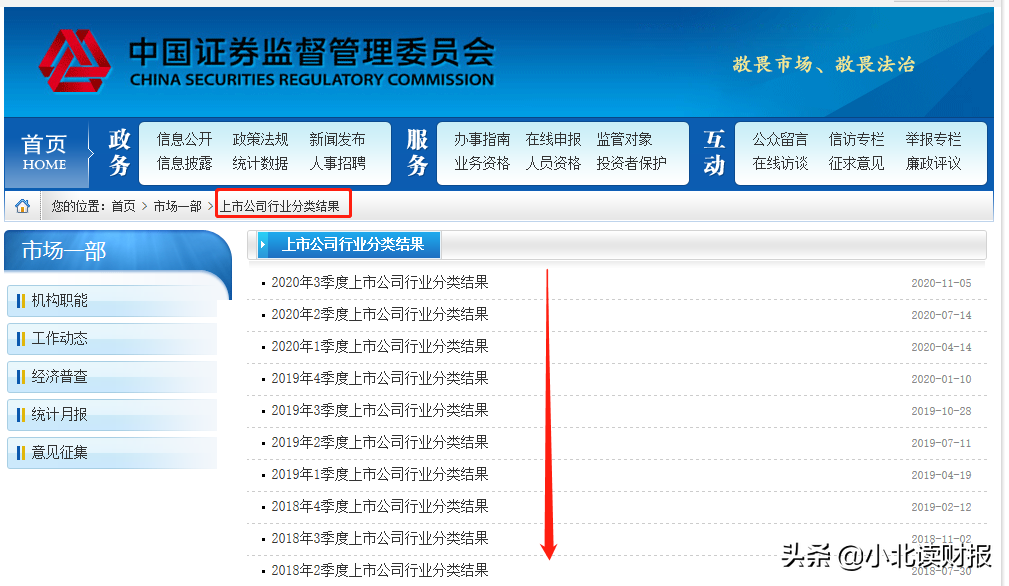Select 工作动态 in the left sidebar

click(60, 338)
